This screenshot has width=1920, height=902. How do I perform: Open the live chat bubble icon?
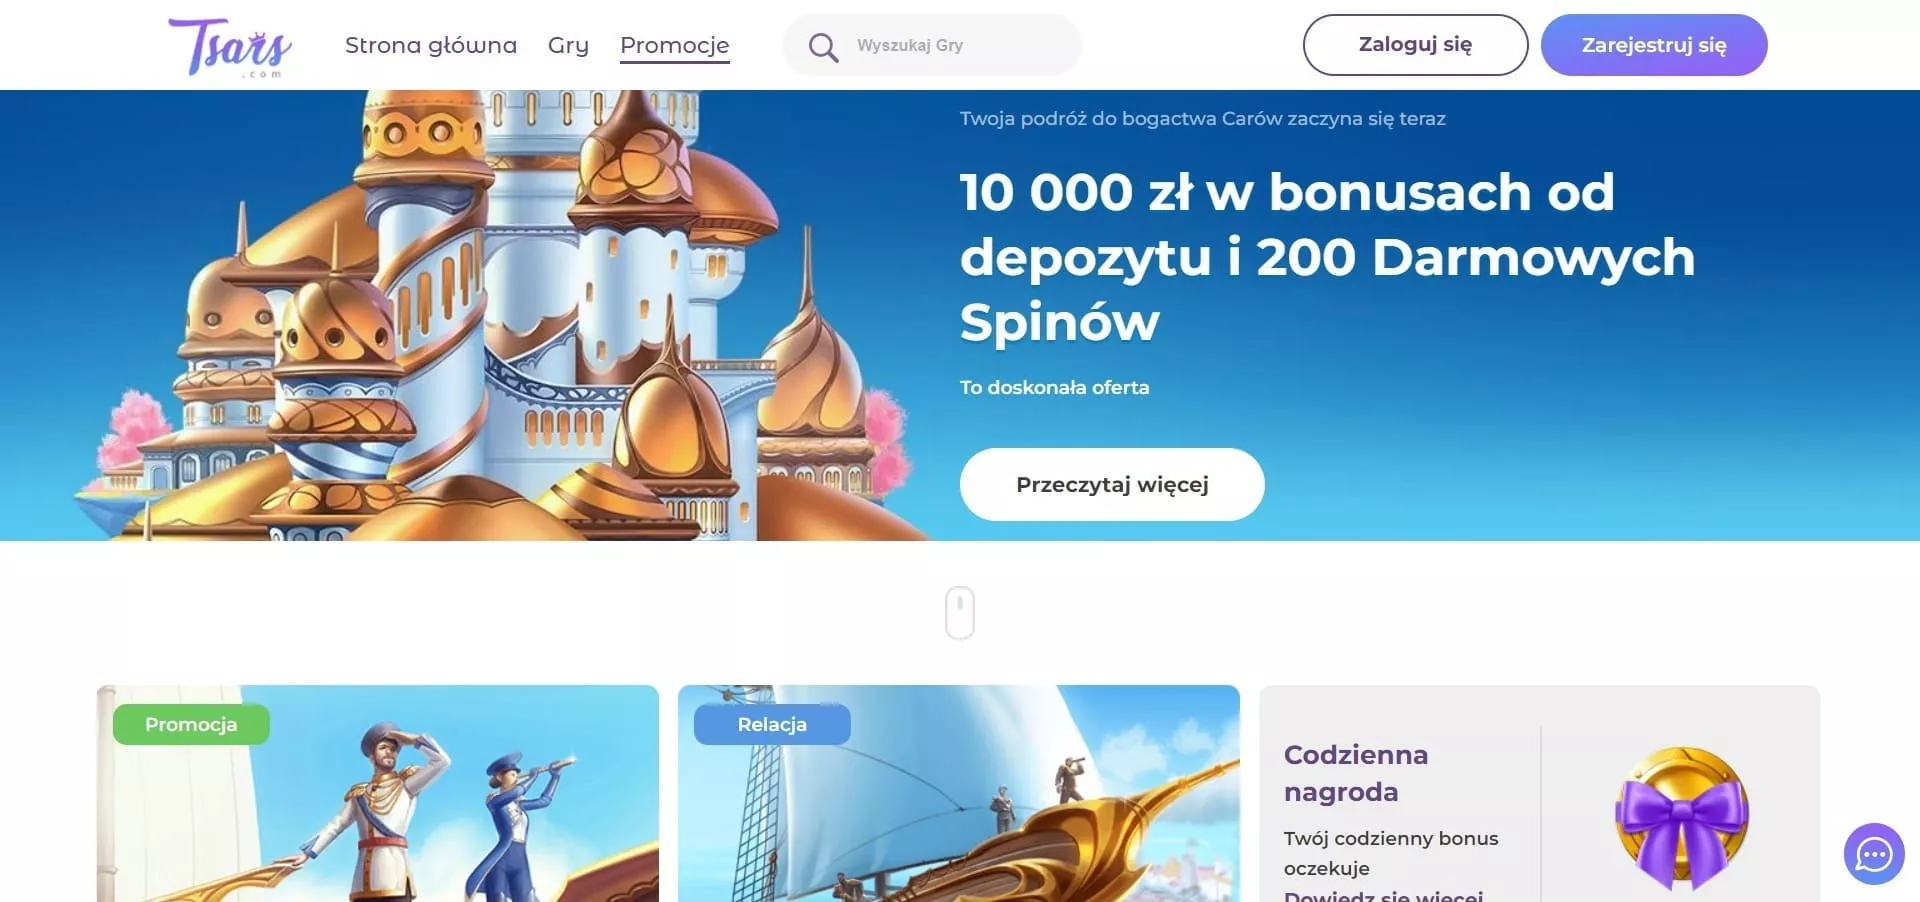coord(1874,854)
